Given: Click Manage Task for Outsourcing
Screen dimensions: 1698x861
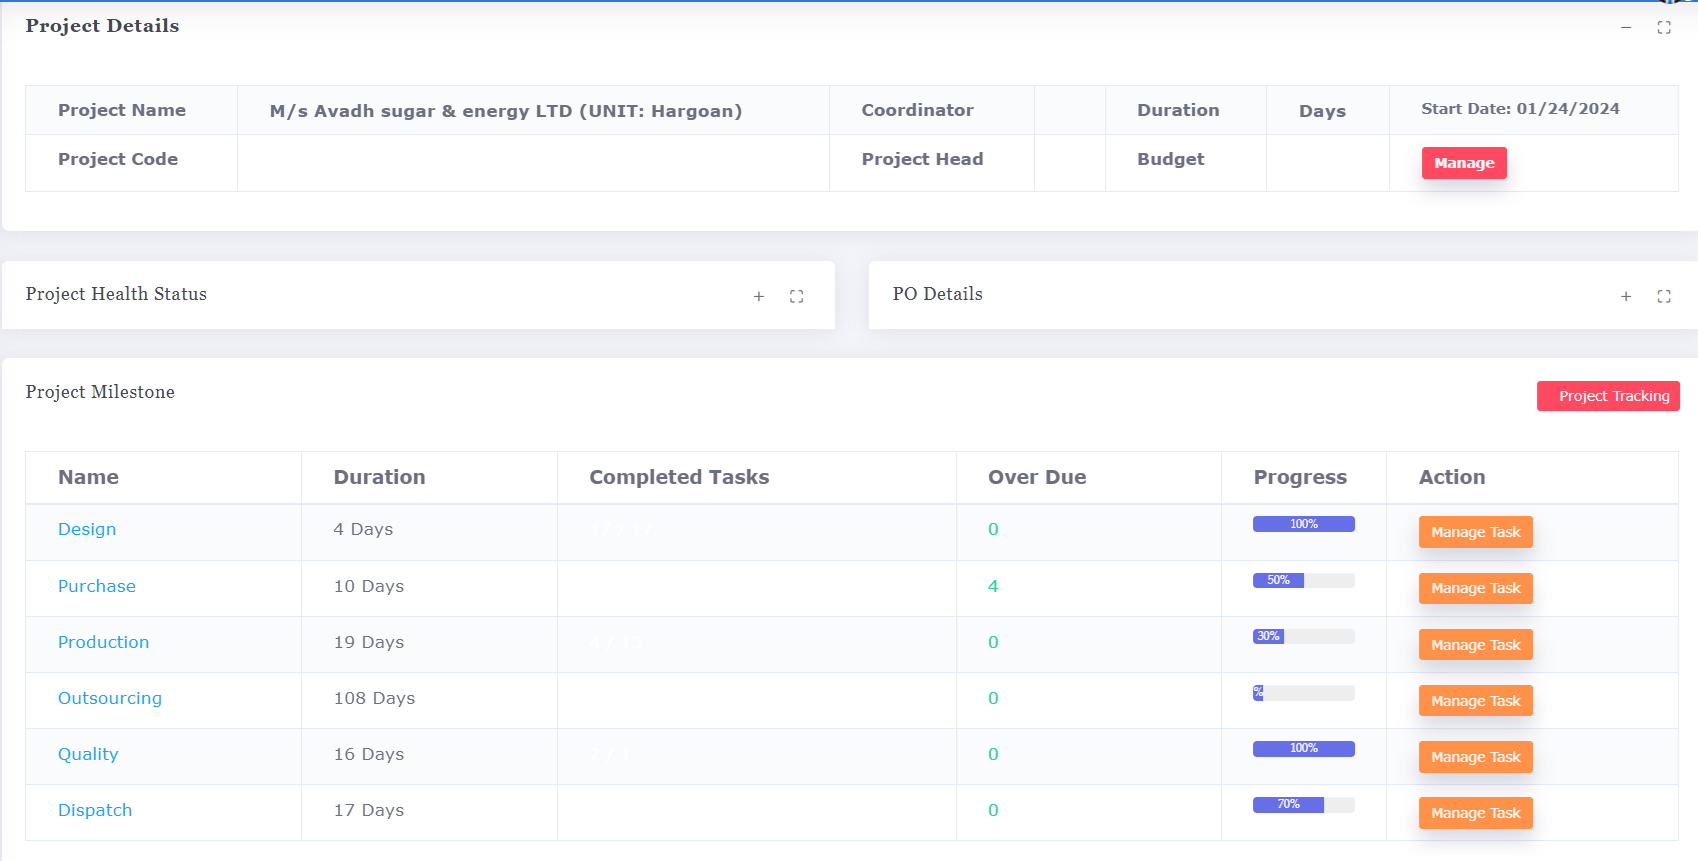Looking at the screenshot, I should (x=1475, y=701).
